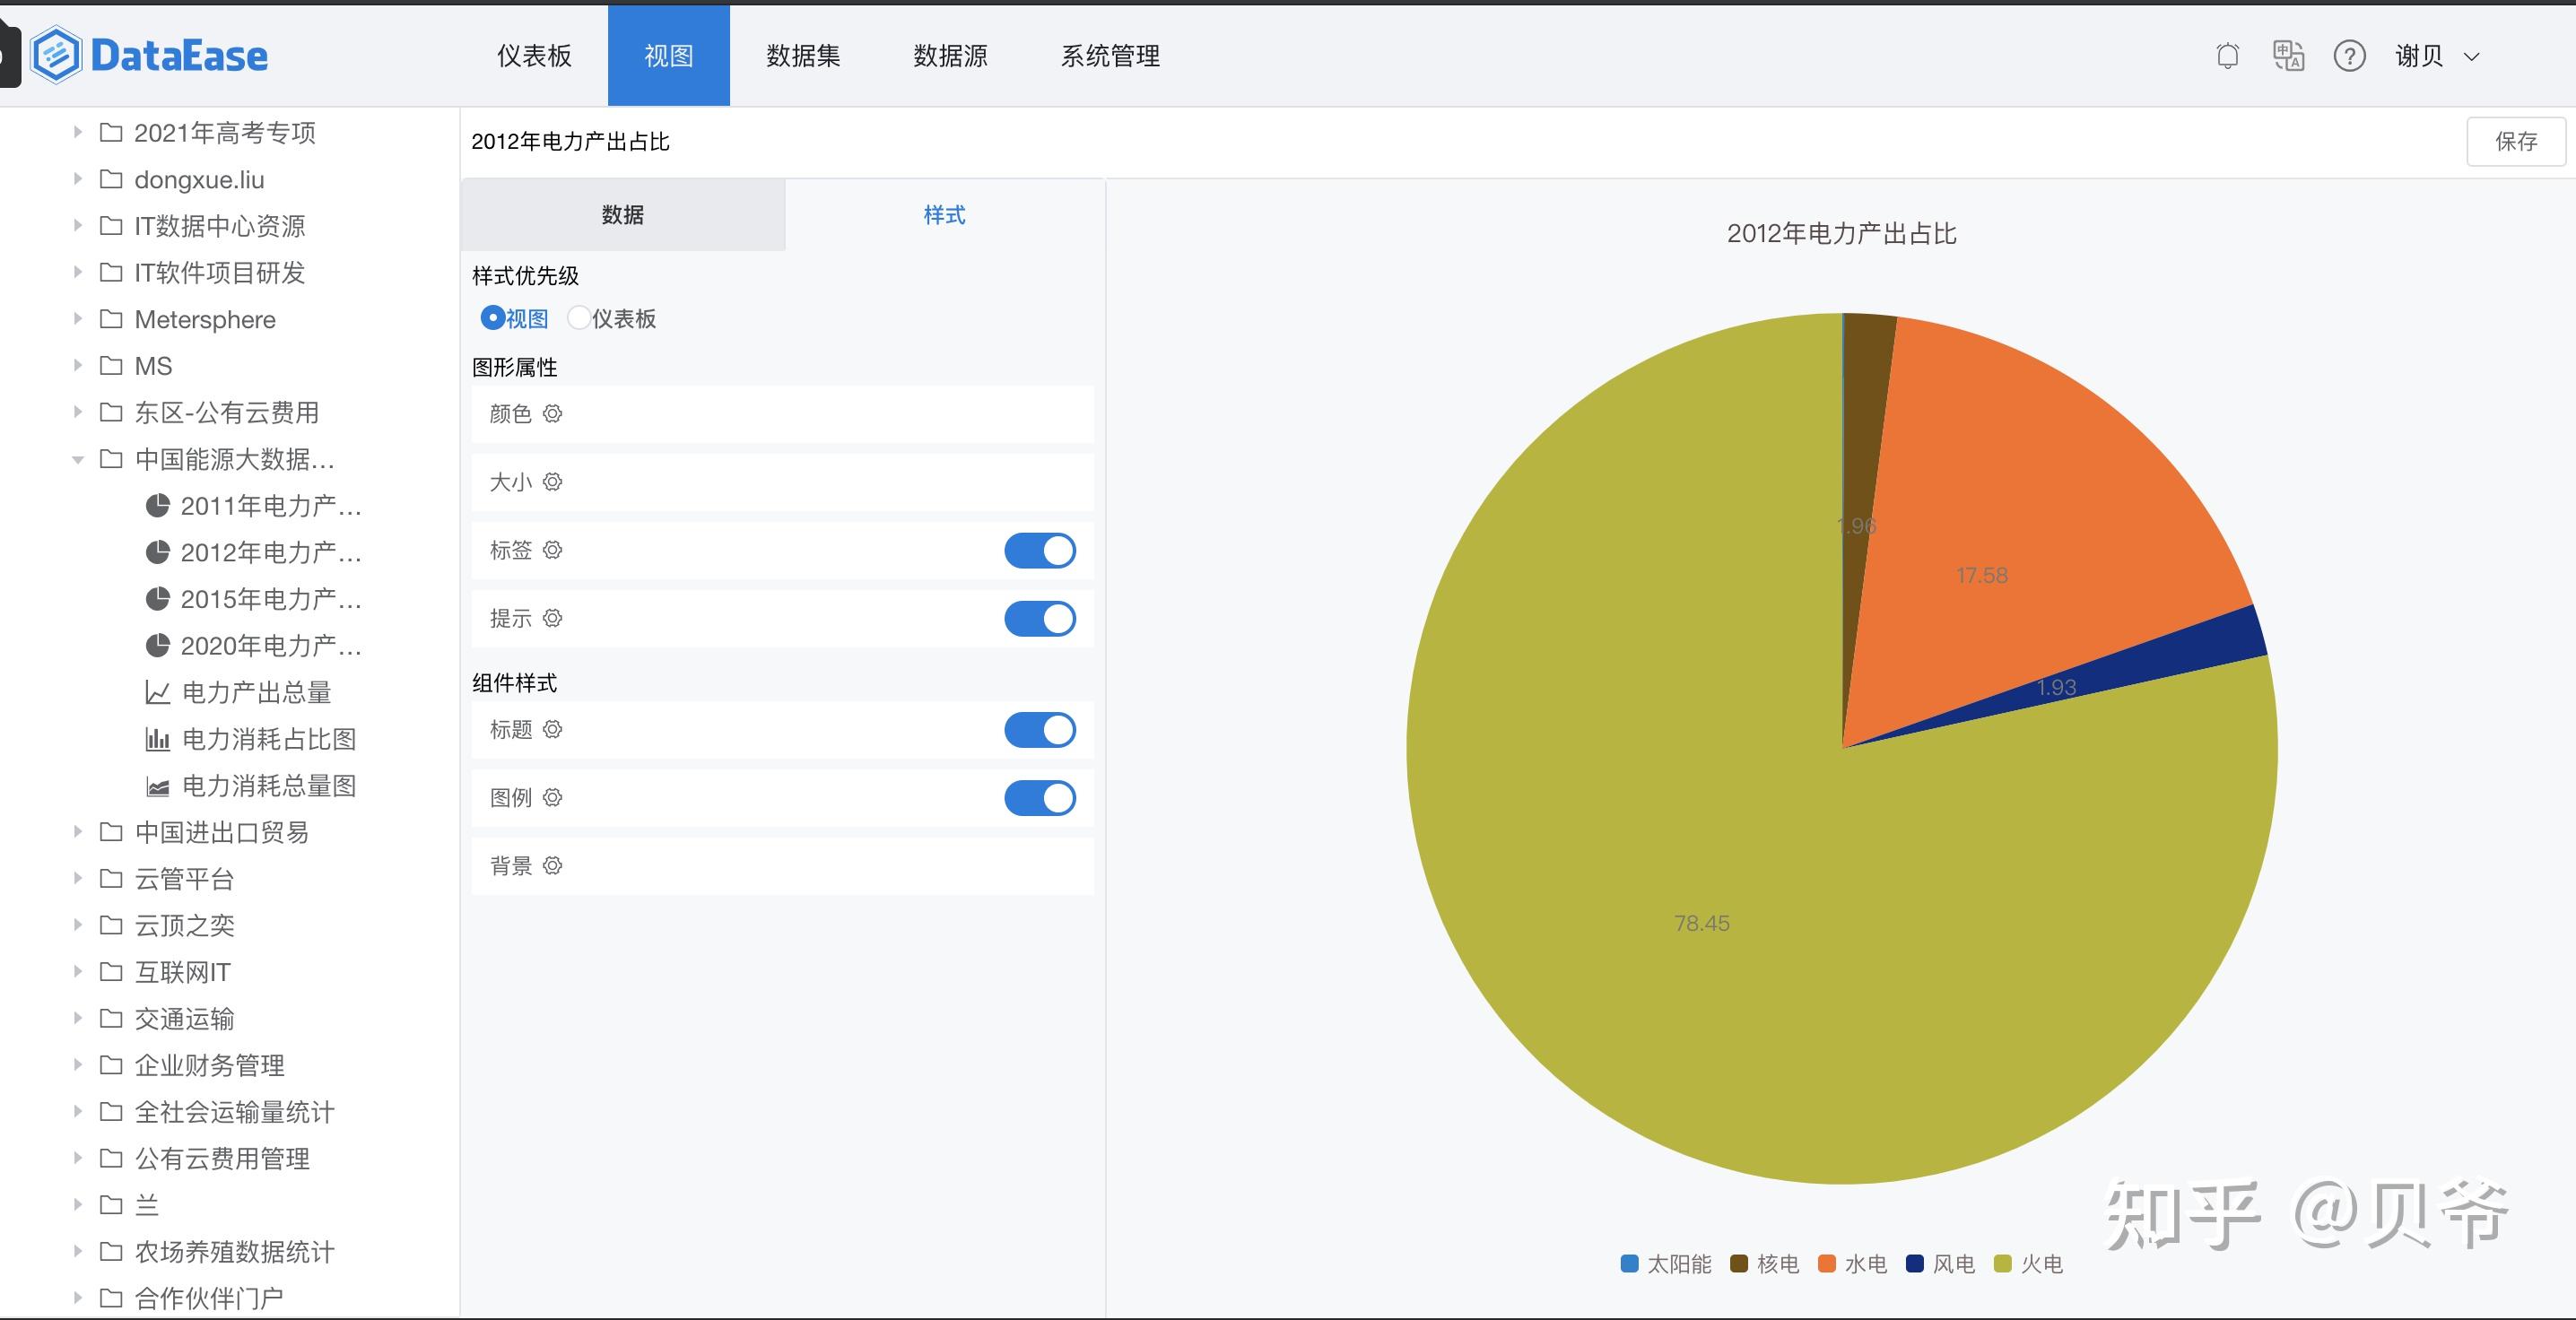Click the language switch icon
The width and height of the screenshot is (2576, 1320).
tap(2288, 56)
